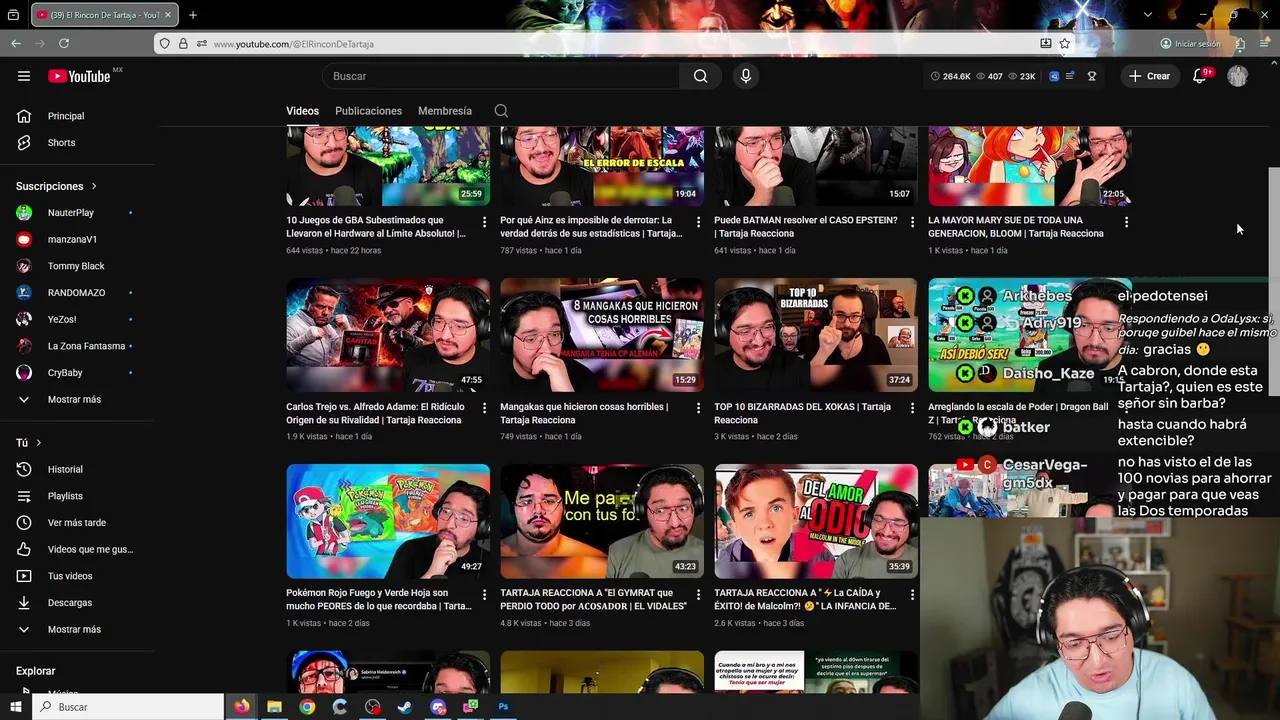Open the Explorar section heading
Viewport: 1280px width, 720px height.
click(36, 671)
